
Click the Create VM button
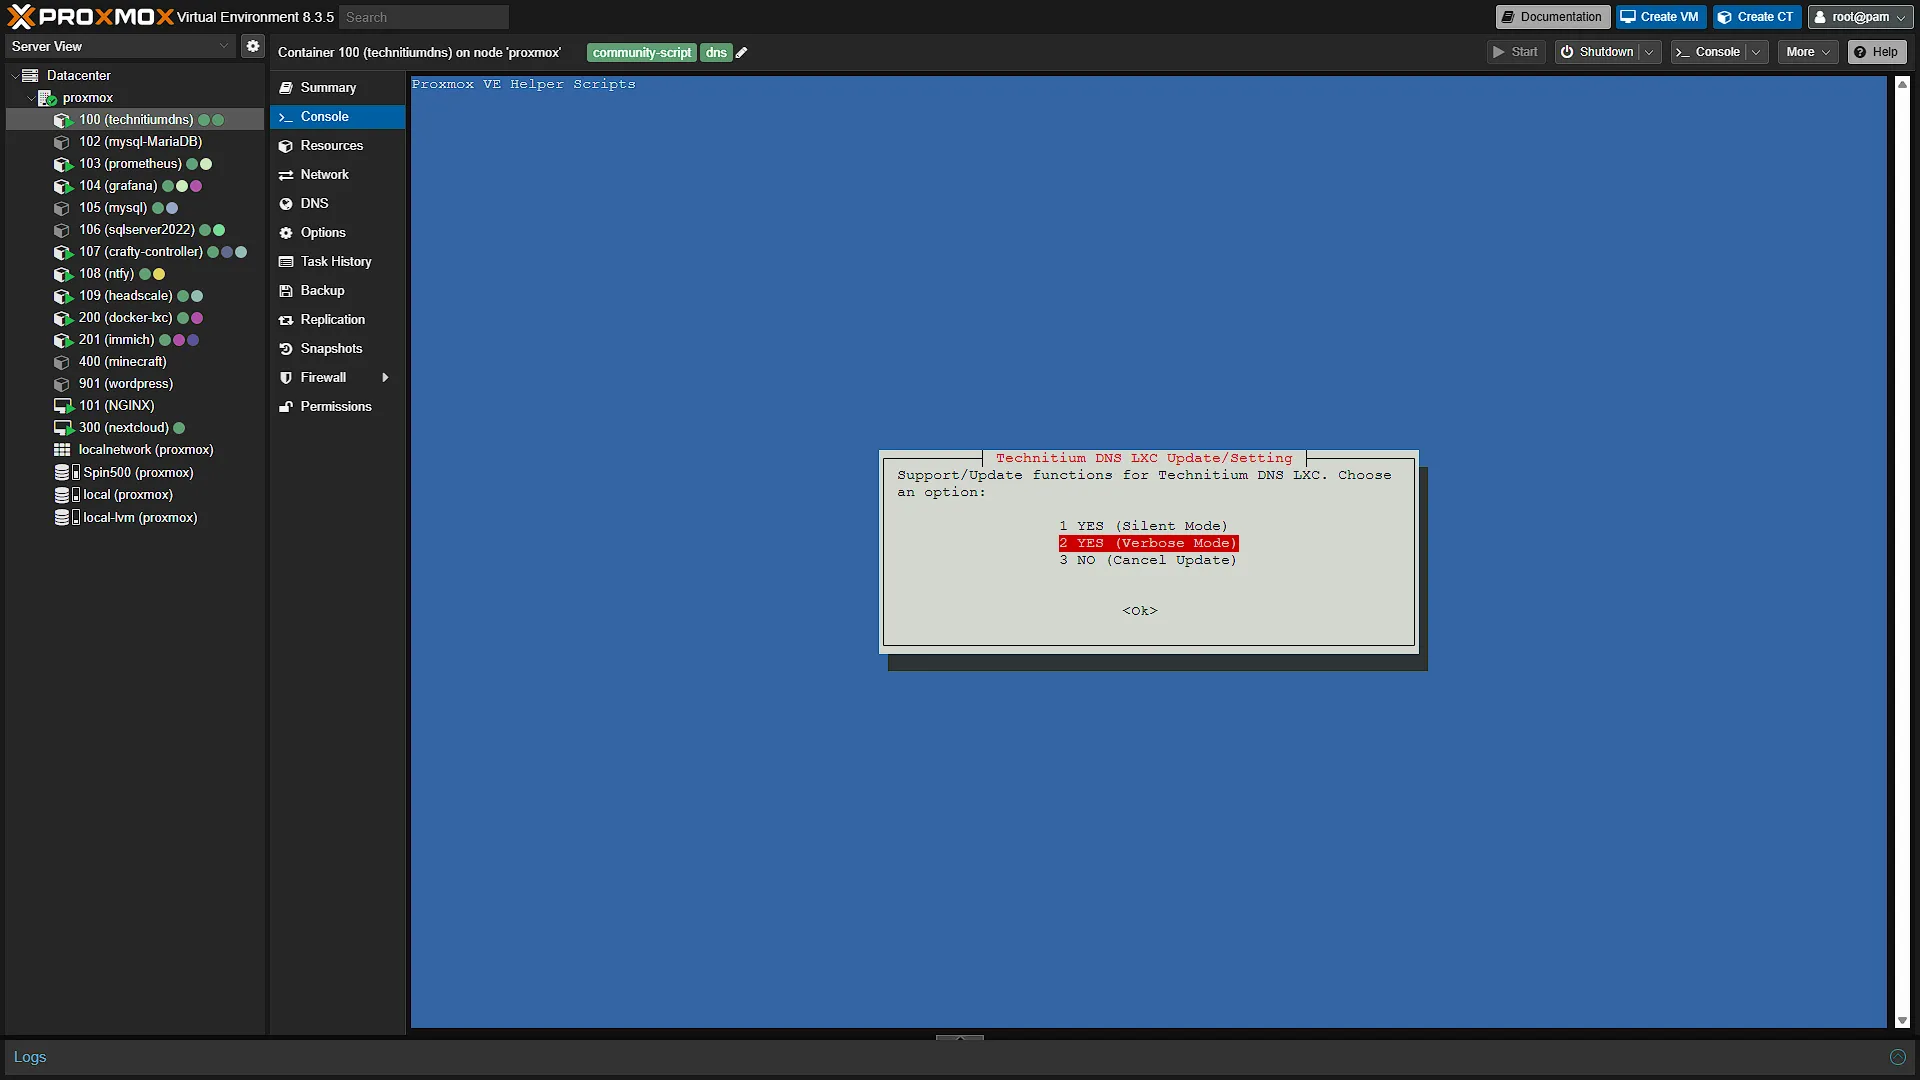[x=1660, y=17]
